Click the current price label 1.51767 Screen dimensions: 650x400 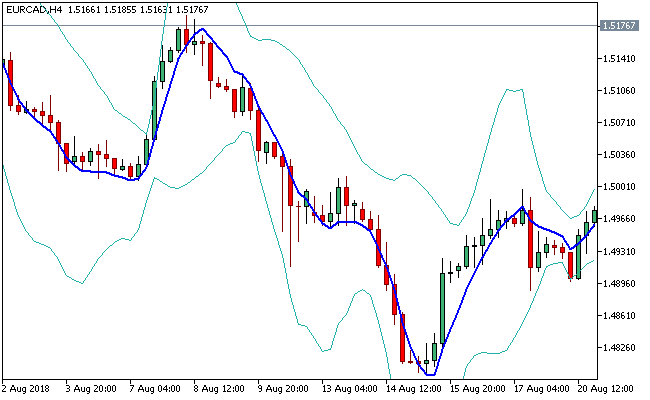620,25
